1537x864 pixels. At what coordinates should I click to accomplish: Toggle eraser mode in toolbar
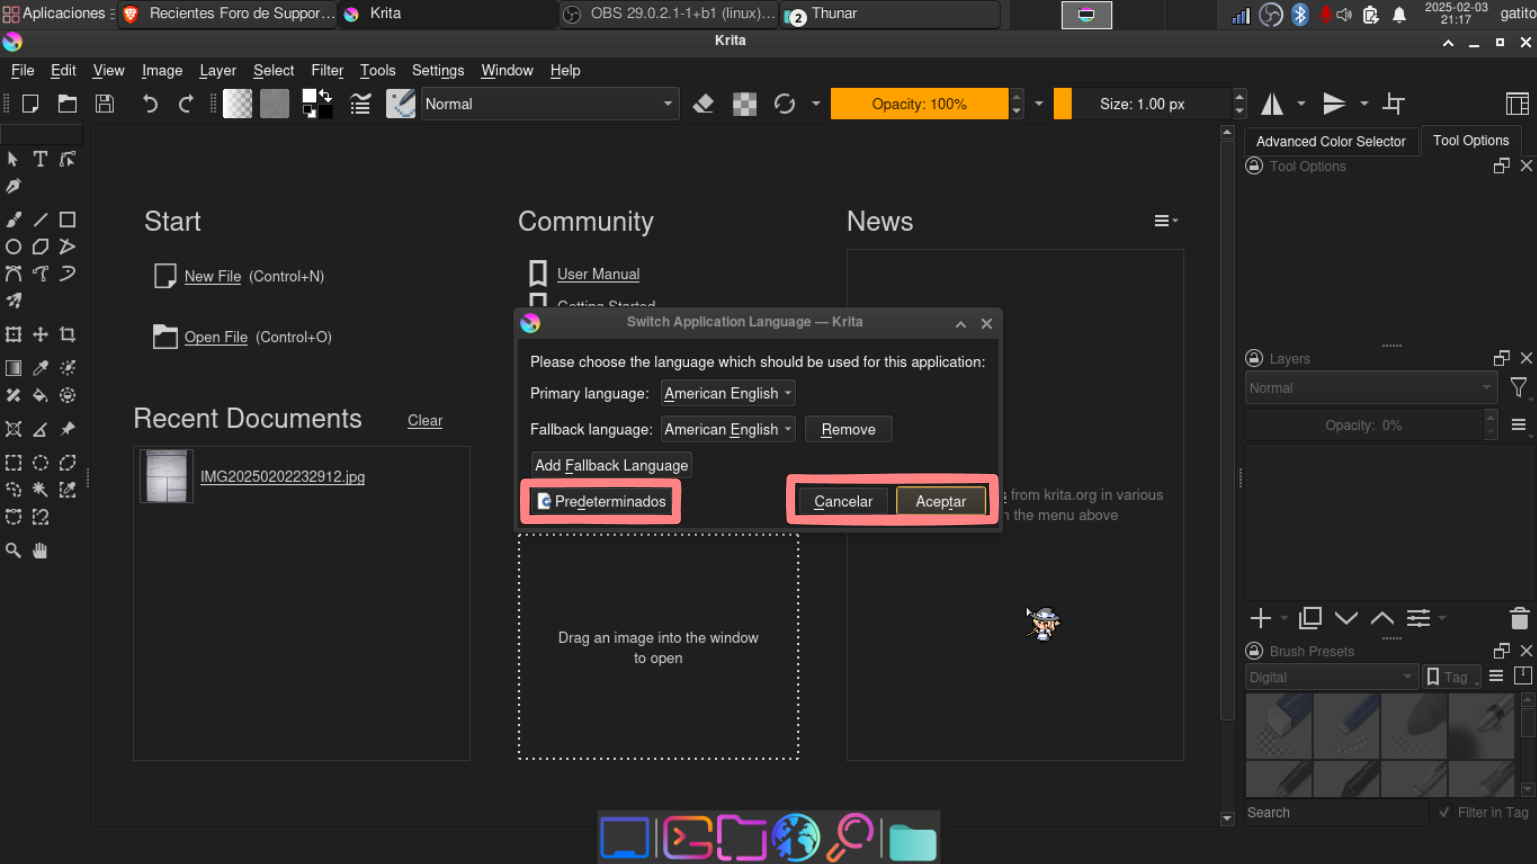(703, 104)
